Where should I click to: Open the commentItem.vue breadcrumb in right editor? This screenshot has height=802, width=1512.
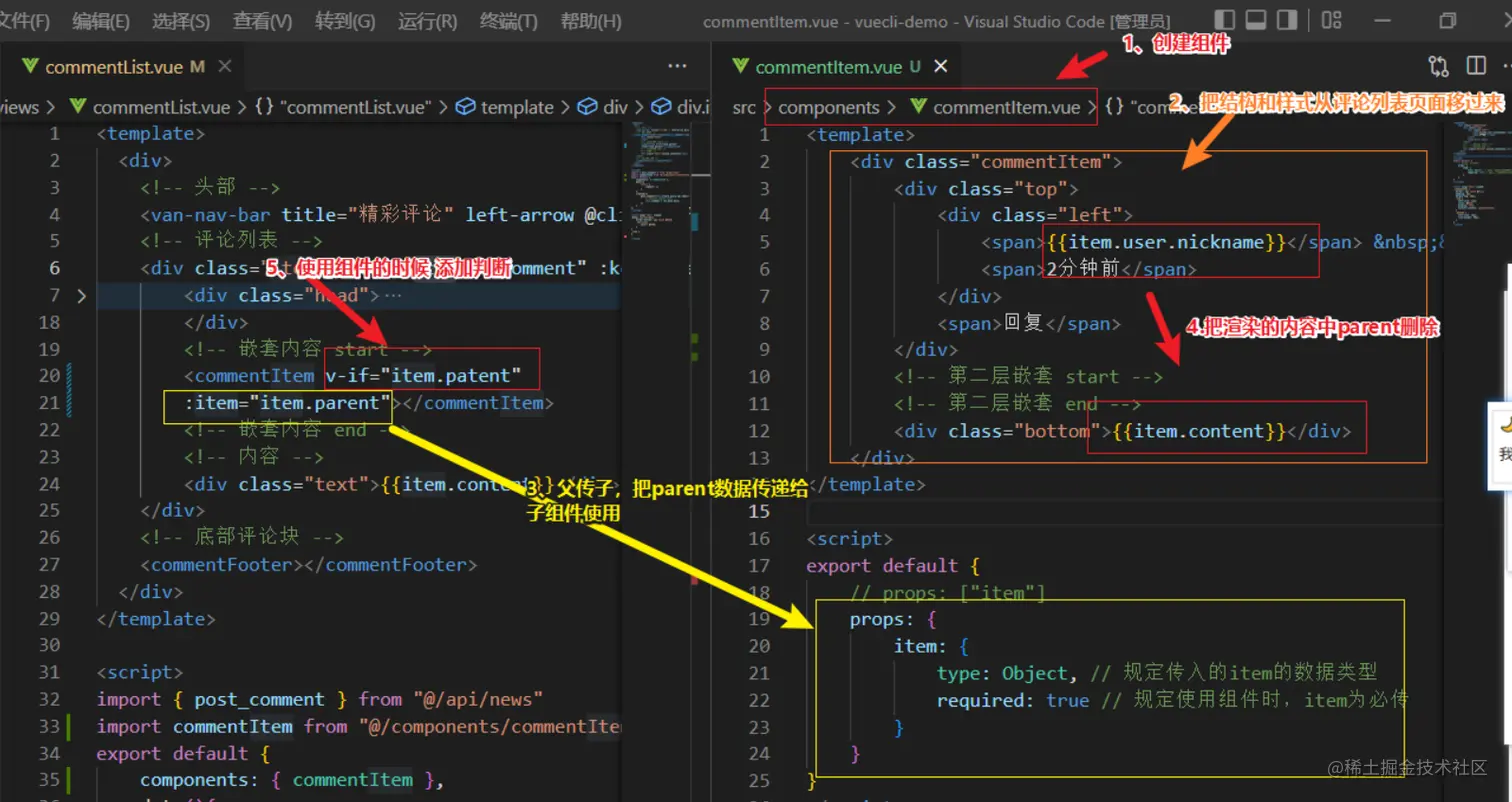995,107
